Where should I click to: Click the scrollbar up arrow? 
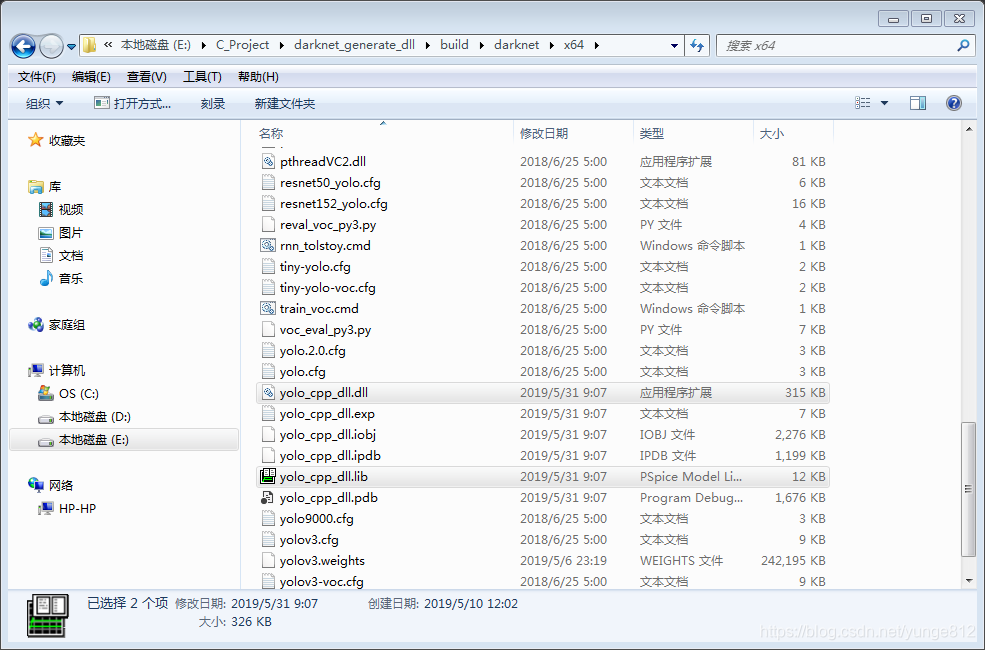(x=968, y=129)
